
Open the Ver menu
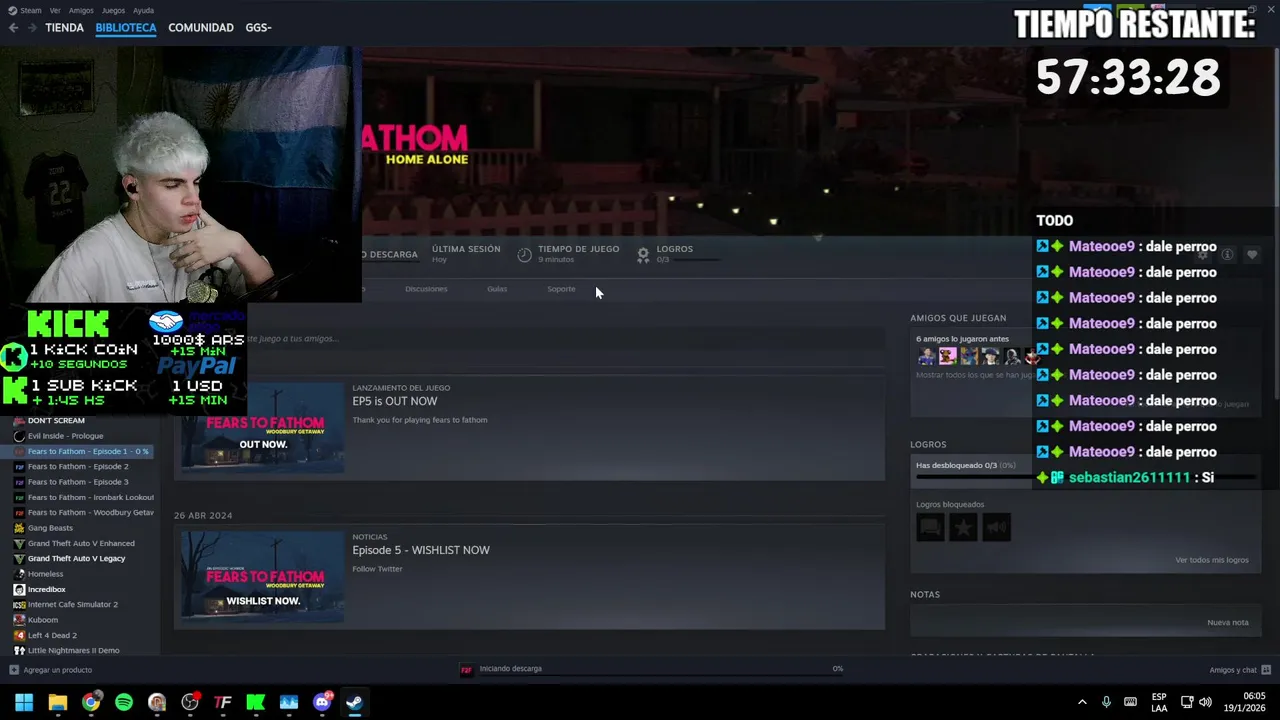(55, 10)
